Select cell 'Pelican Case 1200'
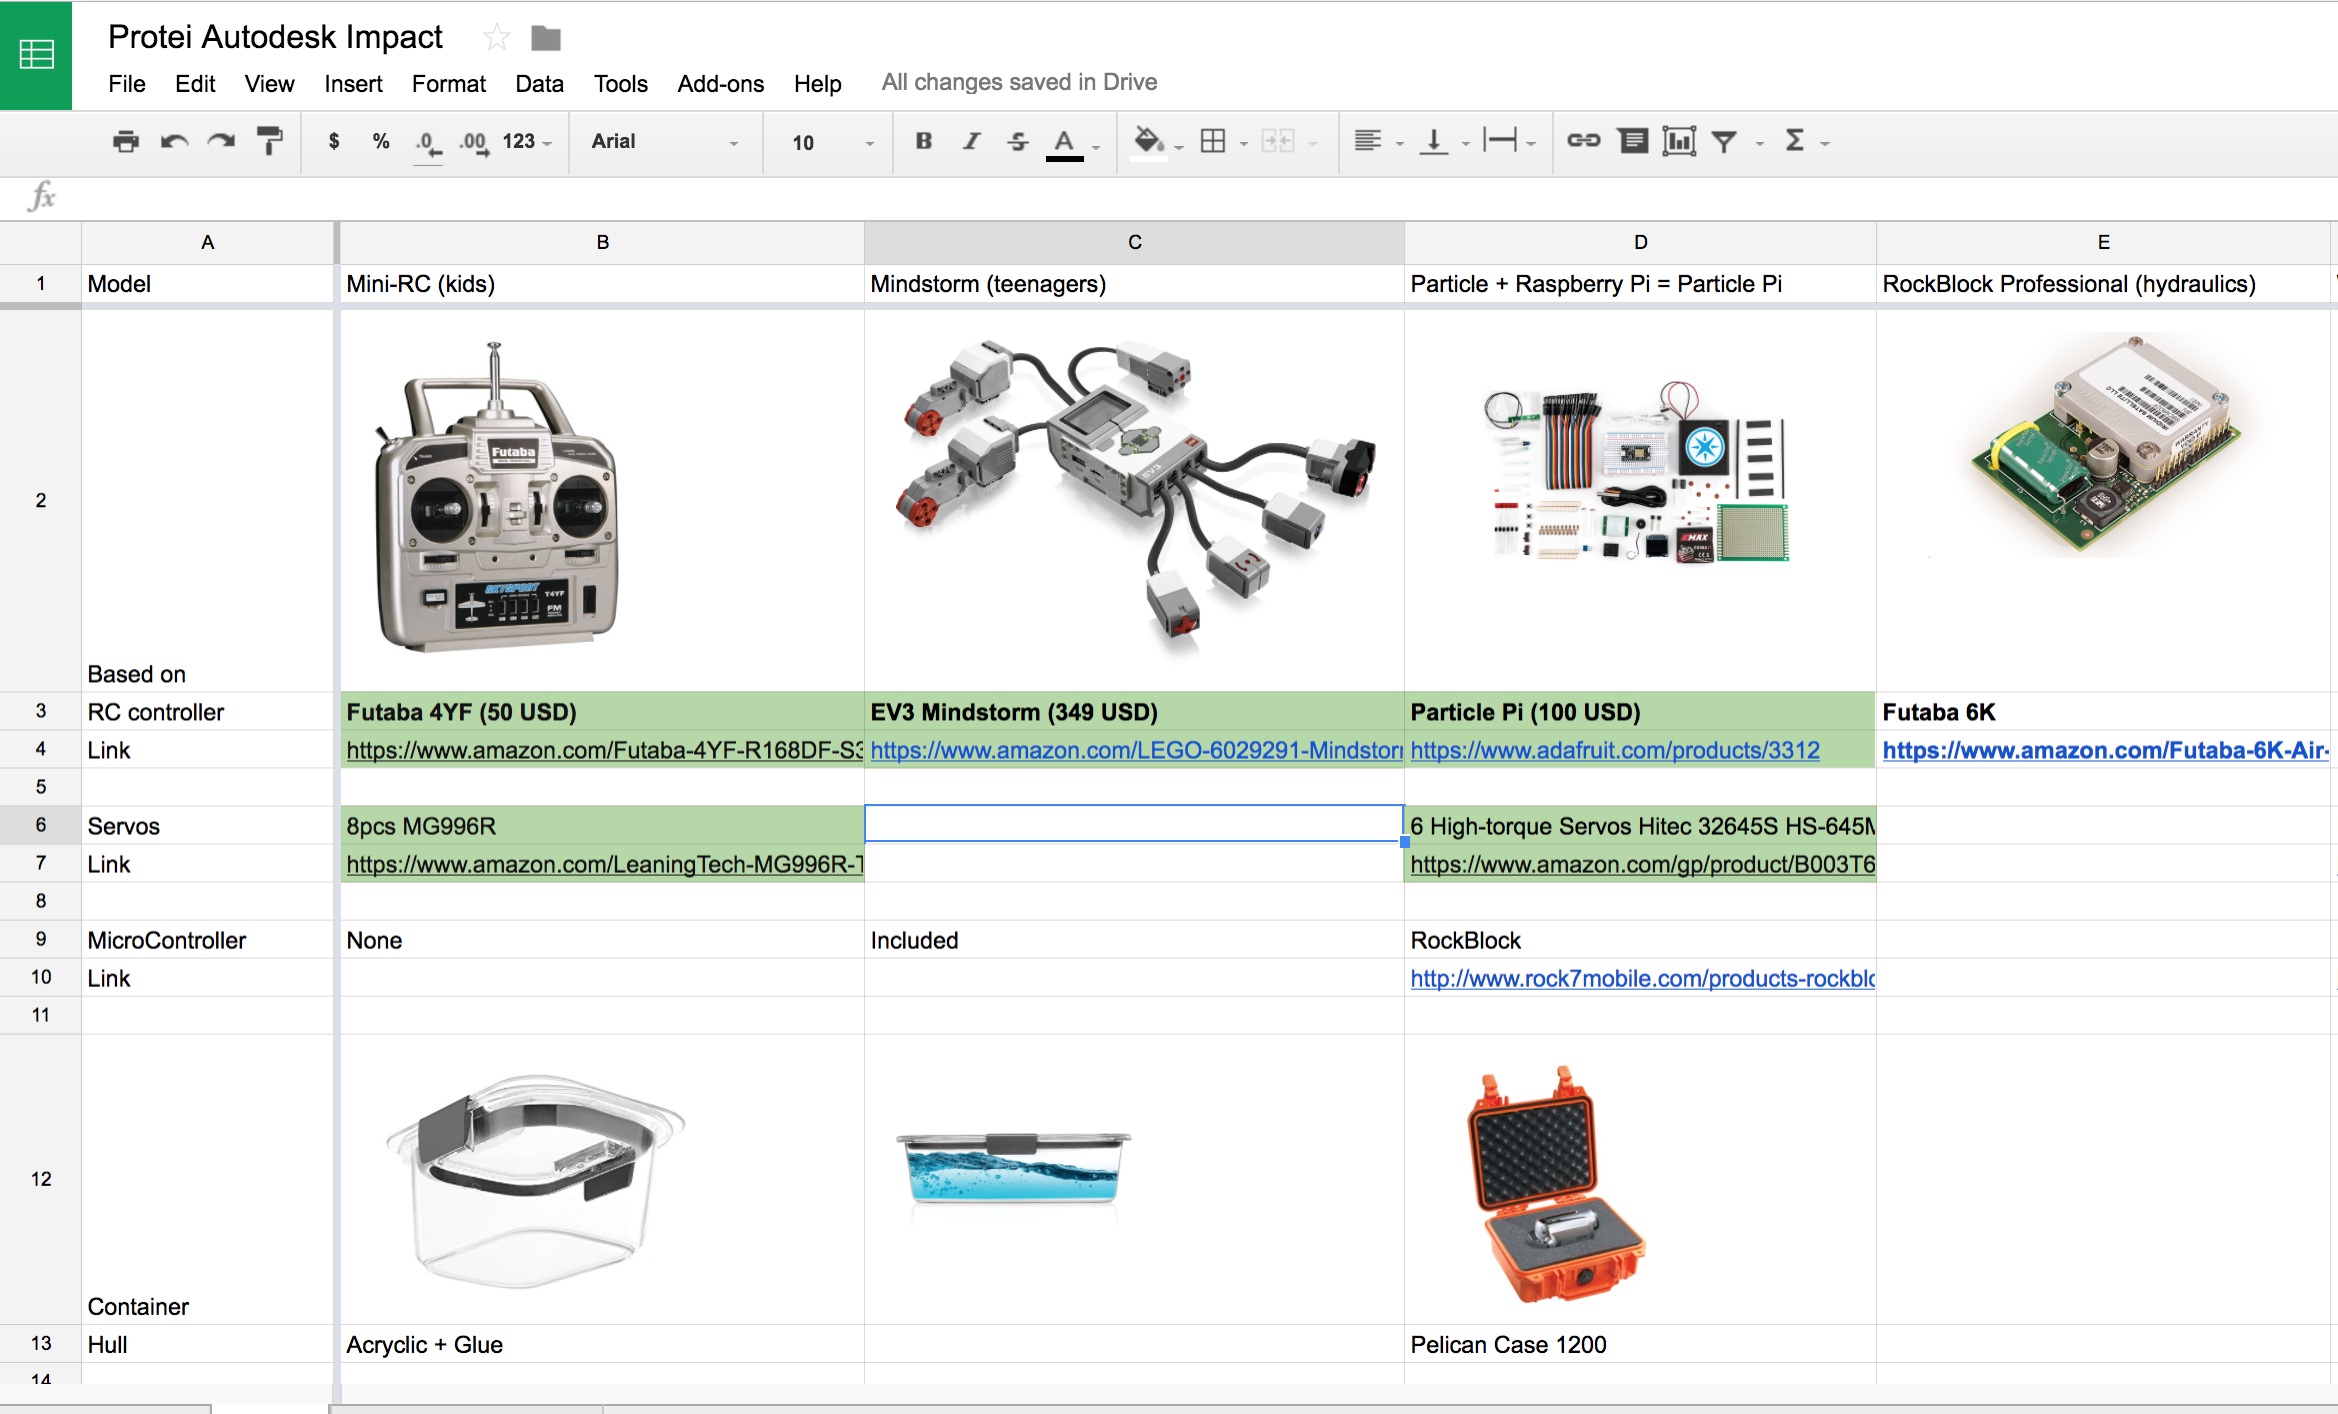Screen dimensions: 2338x1414 click(1640, 1345)
